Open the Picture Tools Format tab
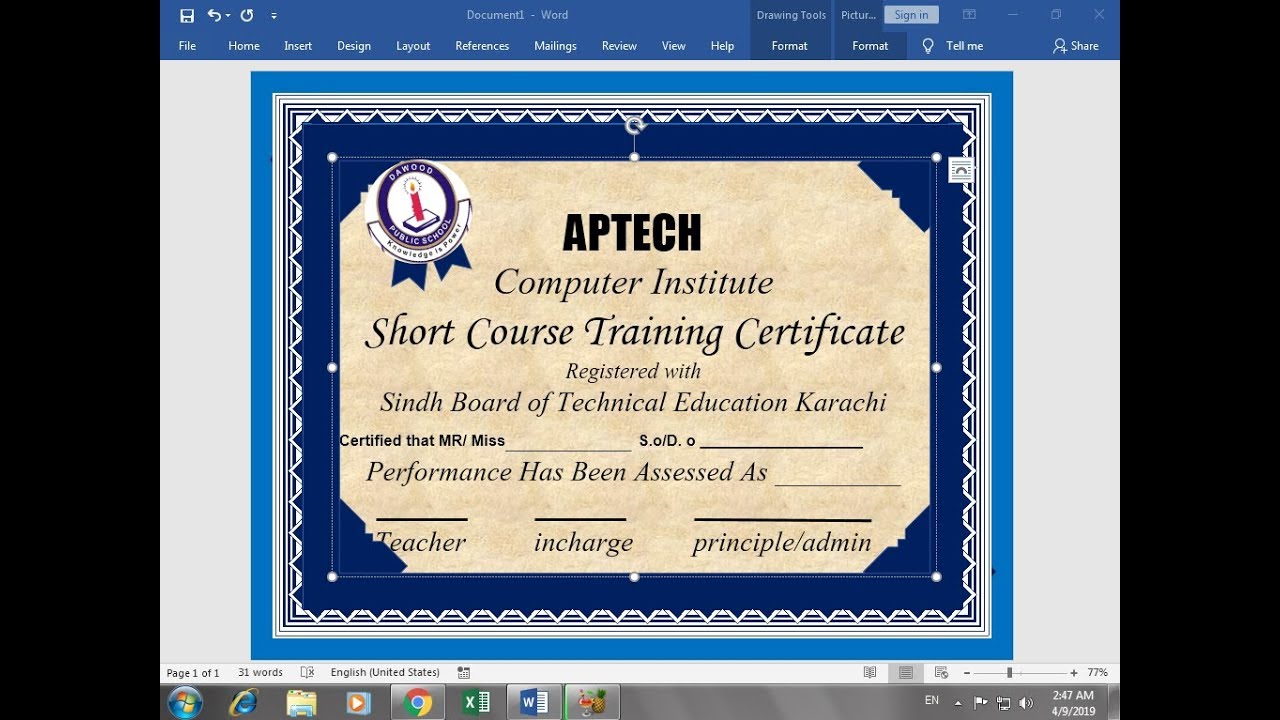1280x720 pixels. 870,46
